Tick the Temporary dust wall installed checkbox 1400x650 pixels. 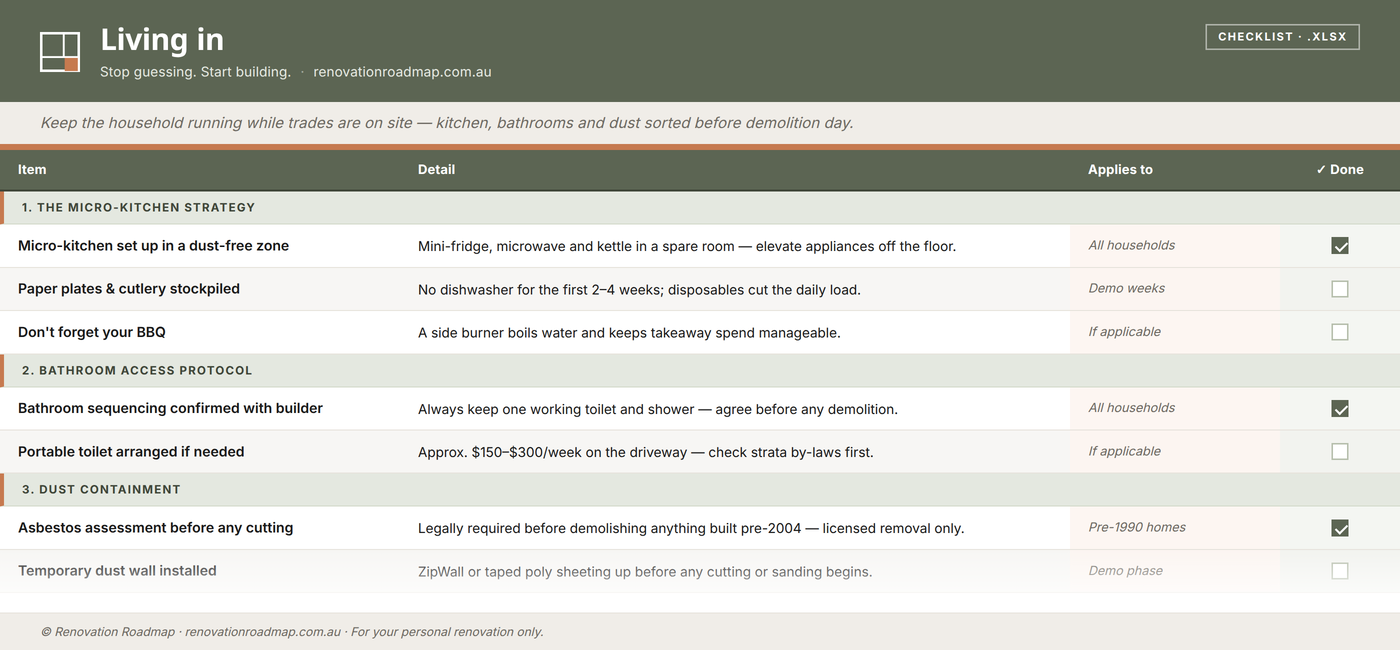pyautogui.click(x=1340, y=571)
